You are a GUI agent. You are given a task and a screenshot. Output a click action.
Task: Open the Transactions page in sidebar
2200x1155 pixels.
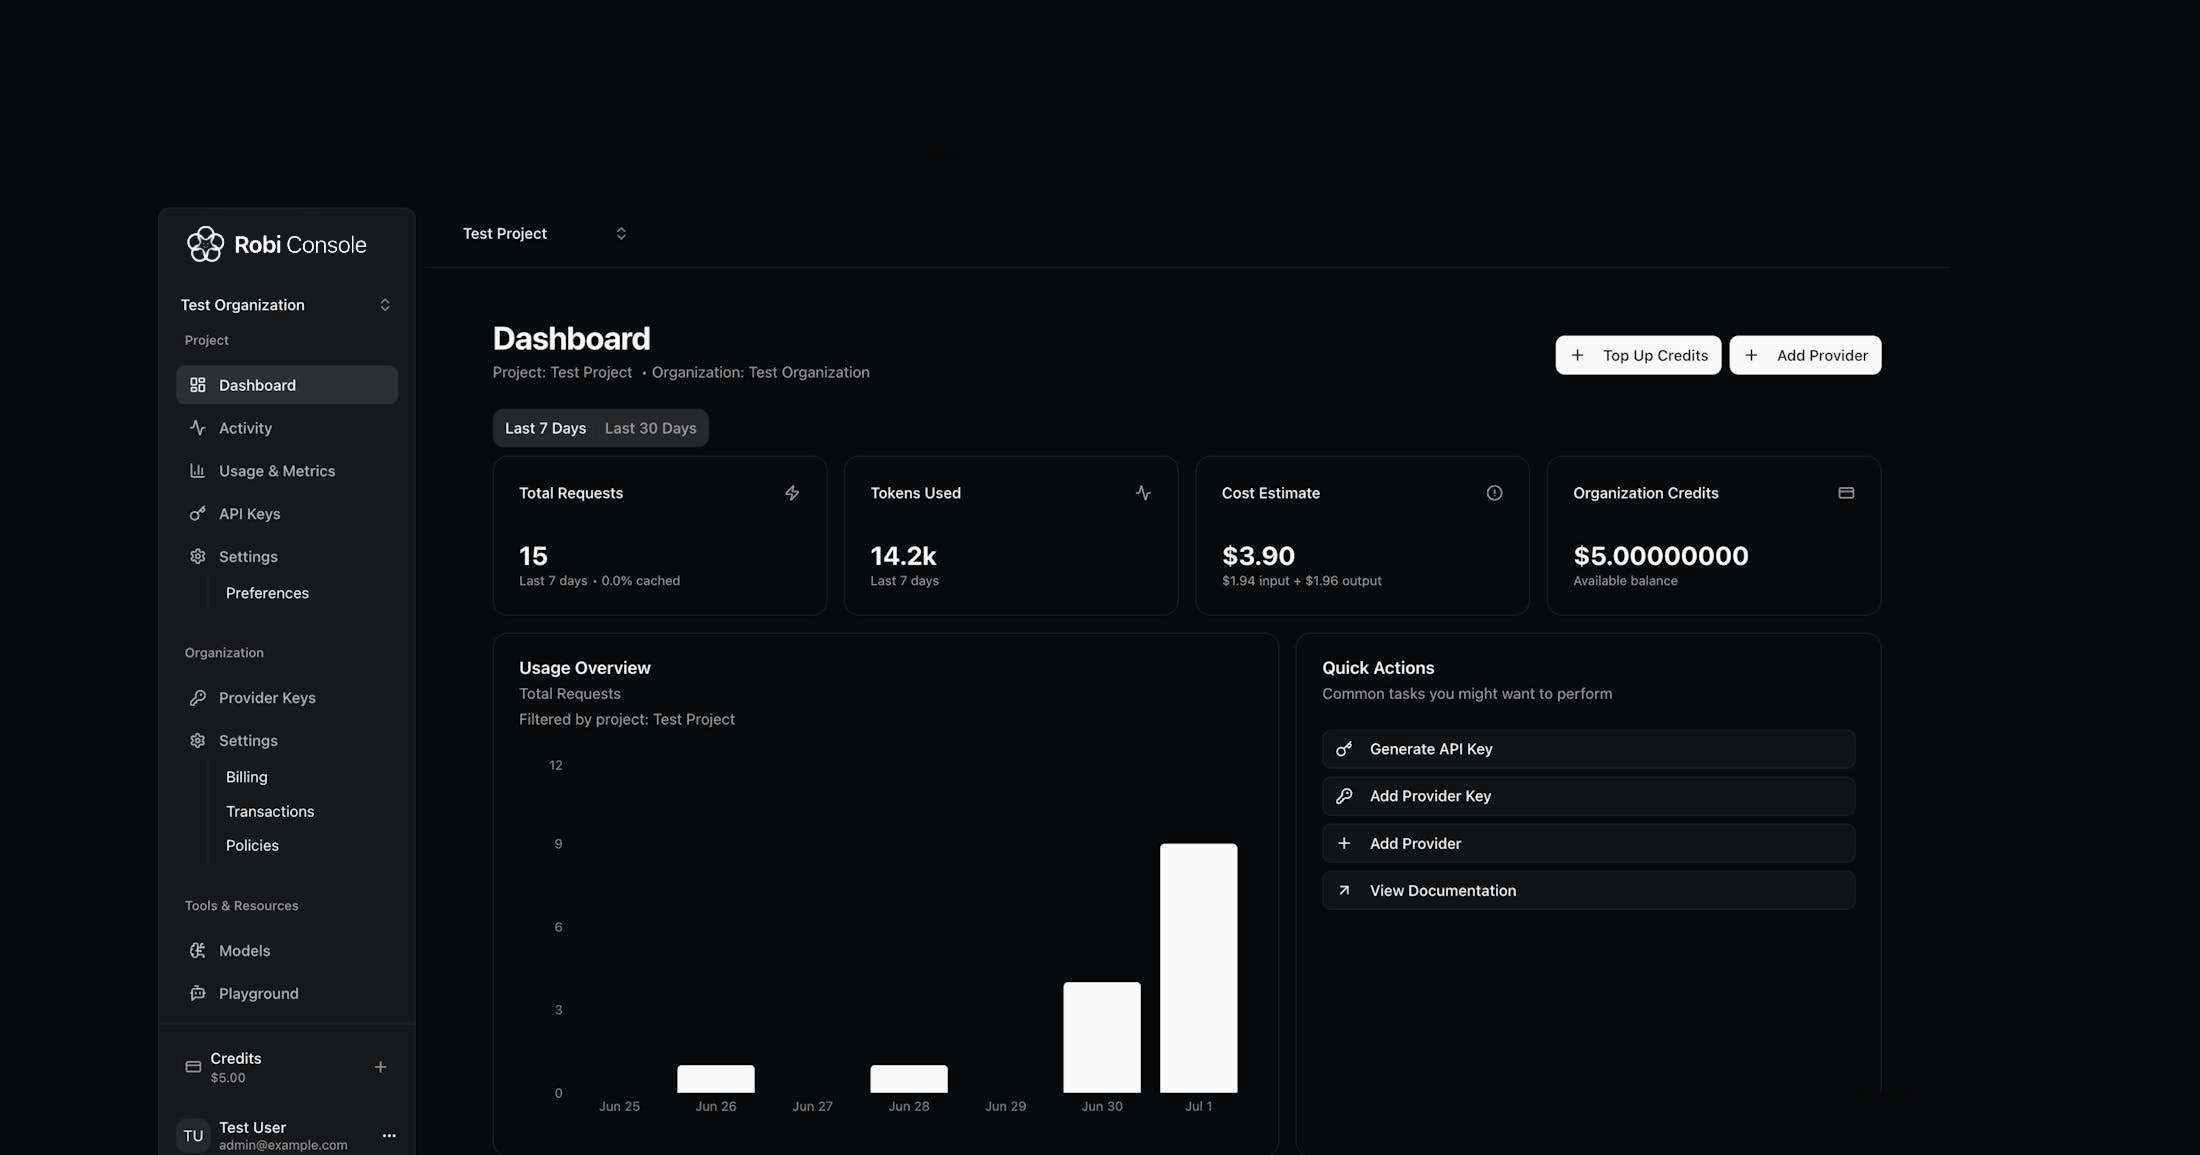(270, 811)
